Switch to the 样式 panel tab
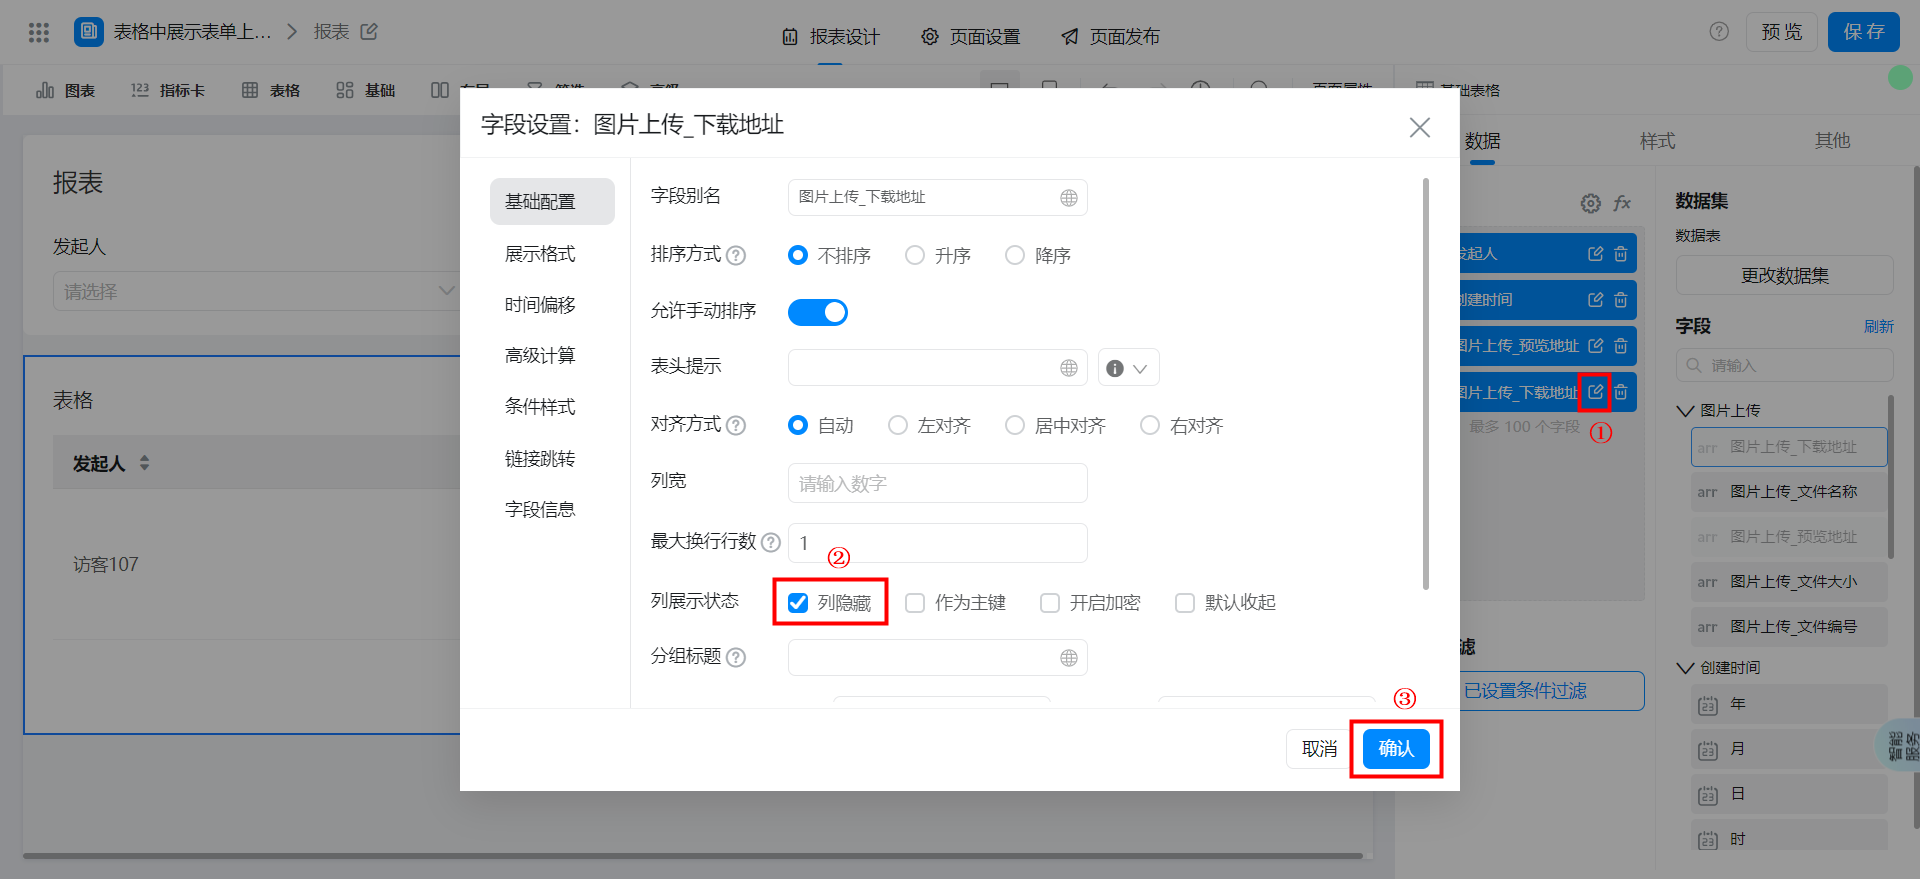 point(1657,141)
